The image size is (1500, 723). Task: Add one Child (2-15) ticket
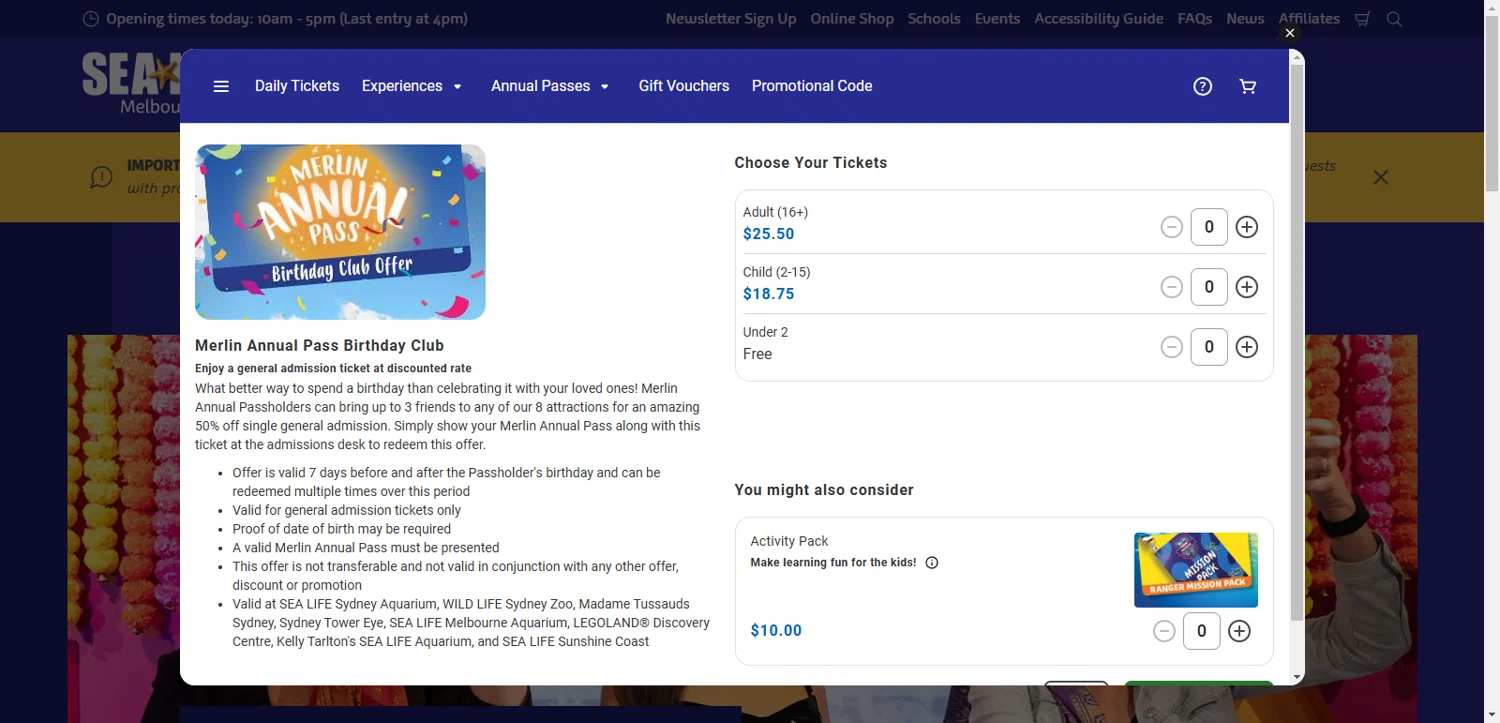coord(1247,287)
